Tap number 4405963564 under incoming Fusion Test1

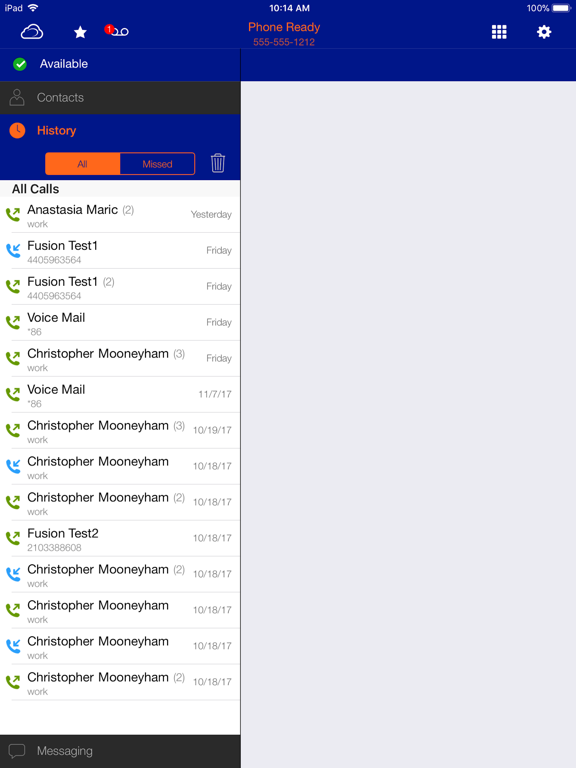pos(54,260)
